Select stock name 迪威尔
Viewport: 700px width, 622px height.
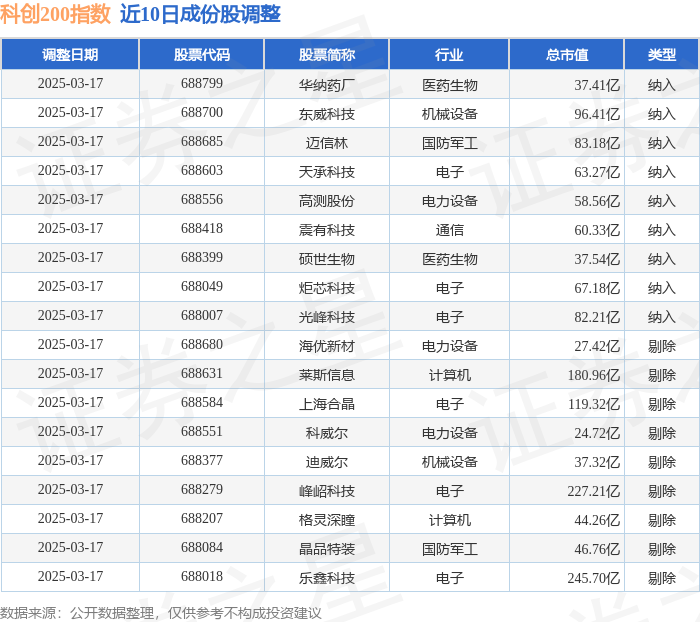327,462
